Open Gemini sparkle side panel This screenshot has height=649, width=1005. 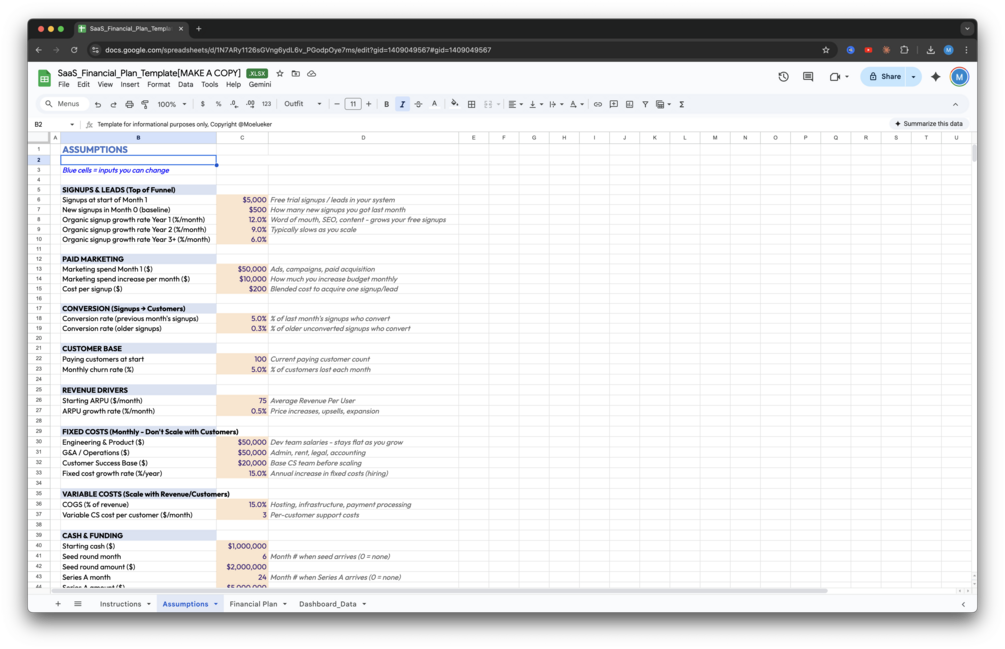[x=936, y=77]
